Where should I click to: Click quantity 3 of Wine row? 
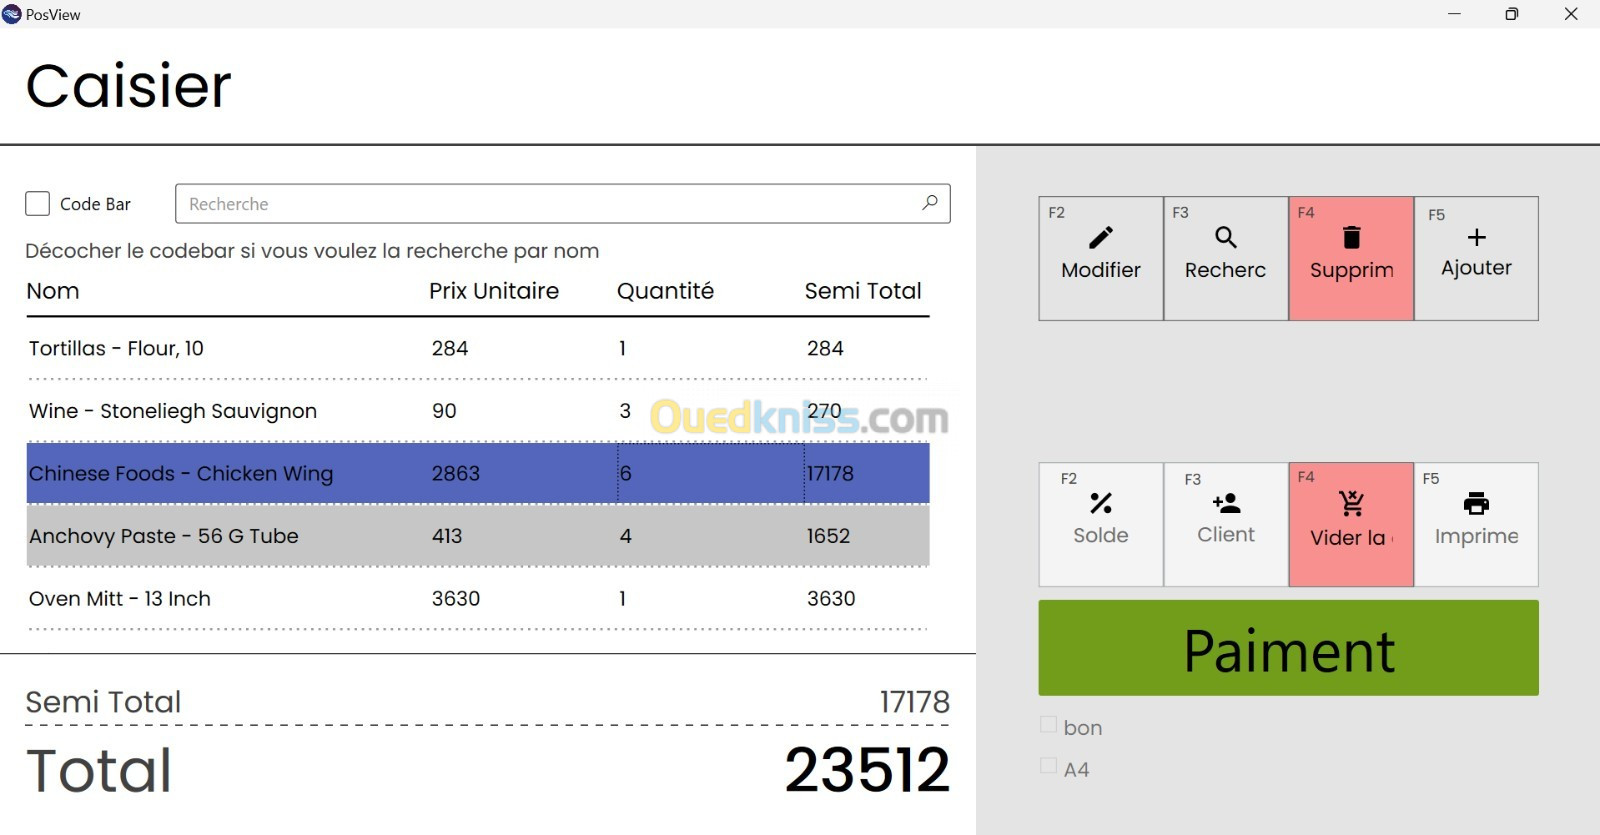click(x=625, y=411)
